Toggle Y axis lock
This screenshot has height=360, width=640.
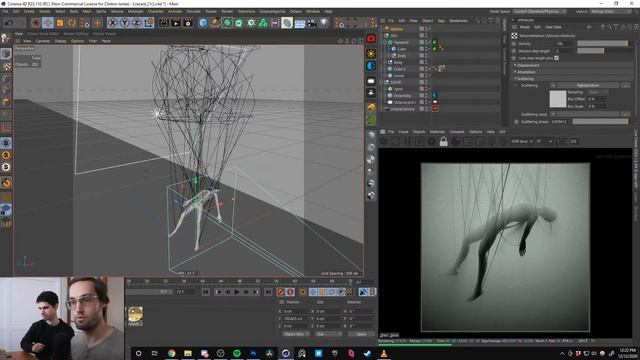[124, 23]
